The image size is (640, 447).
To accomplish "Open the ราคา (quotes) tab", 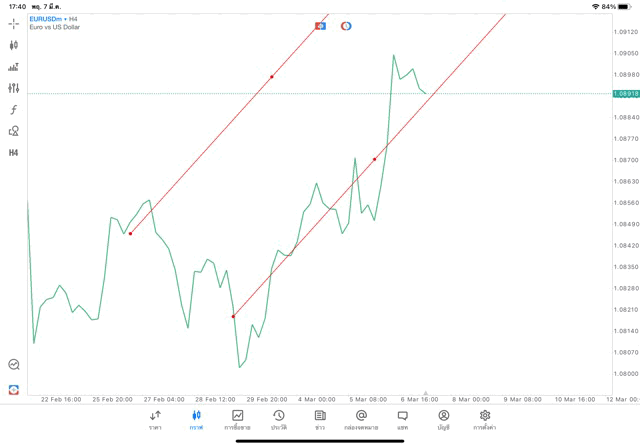I will click(155, 419).
